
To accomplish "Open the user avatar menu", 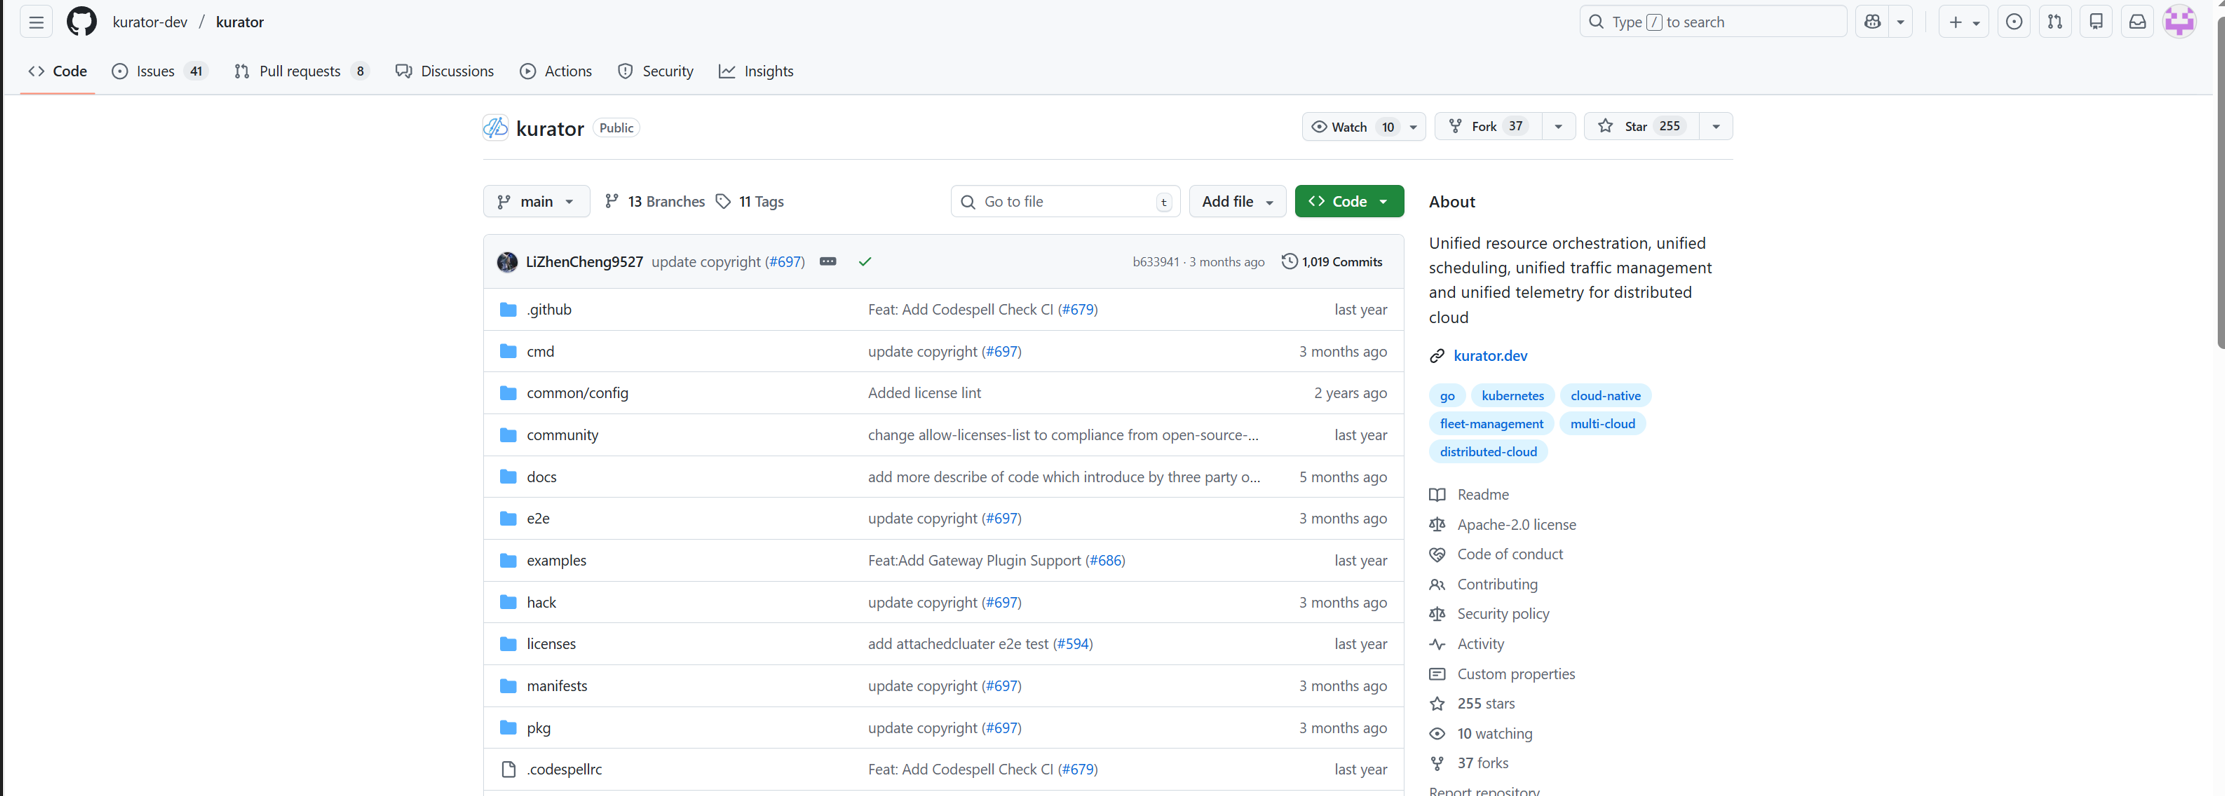I will click(x=2180, y=22).
